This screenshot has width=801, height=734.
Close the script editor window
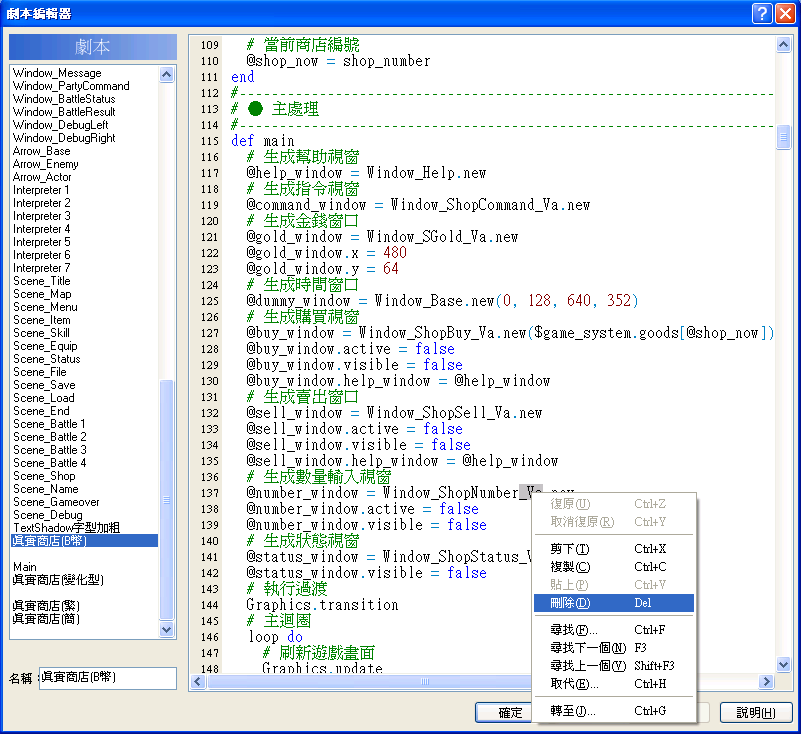(785, 13)
